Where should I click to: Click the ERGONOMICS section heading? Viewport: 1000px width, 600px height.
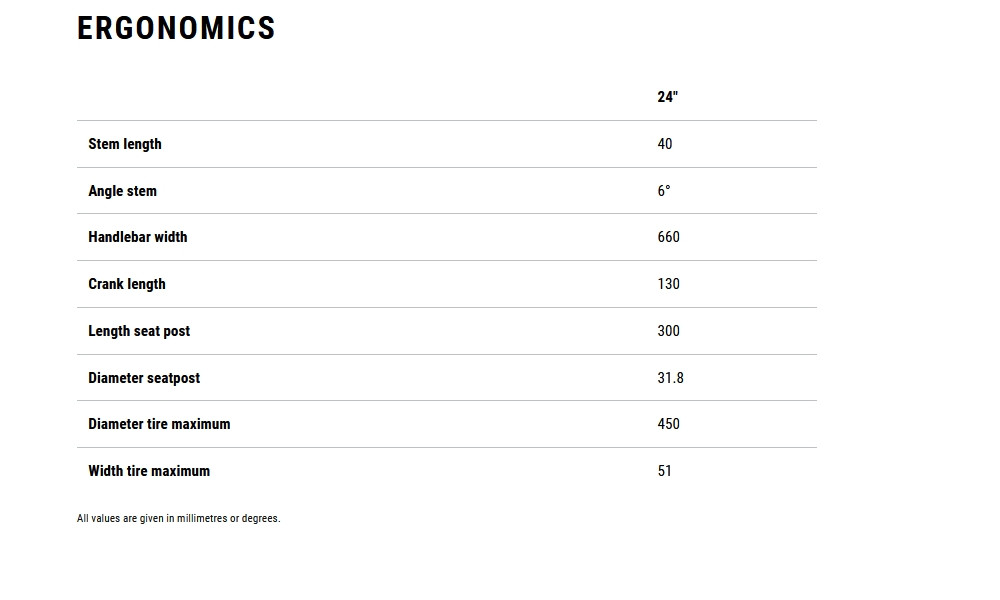[176, 28]
